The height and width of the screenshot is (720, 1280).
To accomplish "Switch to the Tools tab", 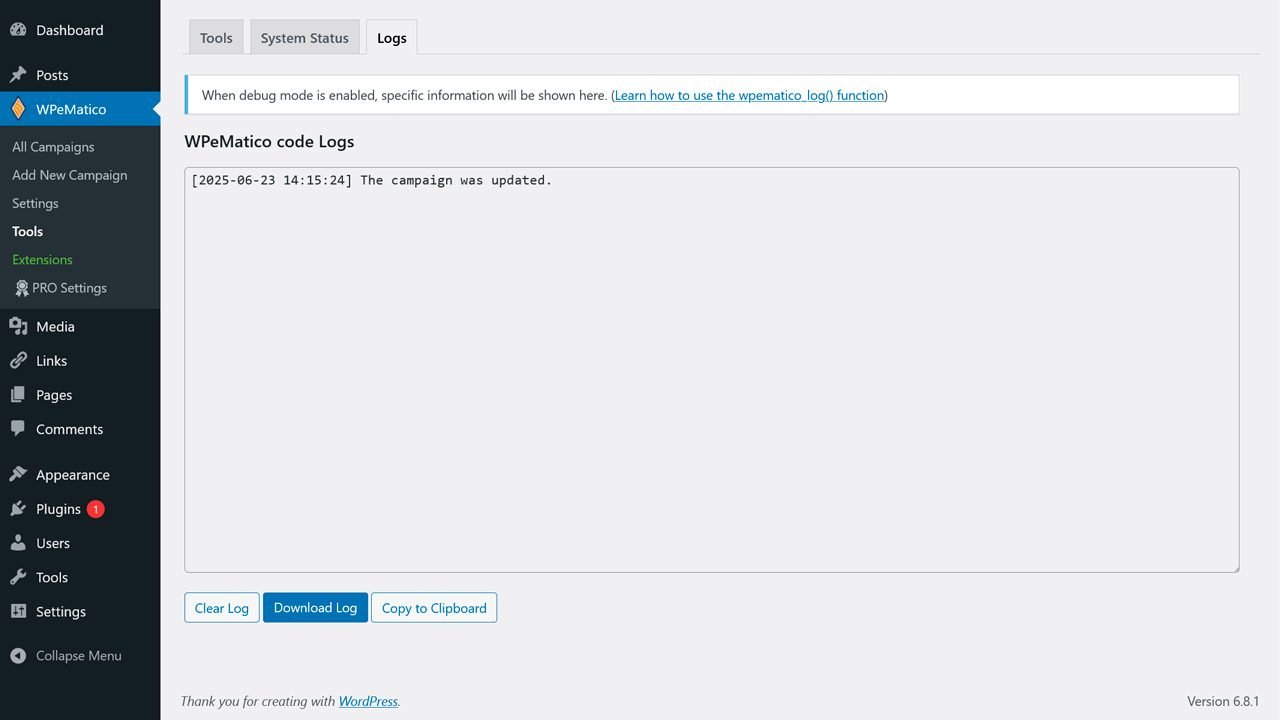I will (x=216, y=38).
